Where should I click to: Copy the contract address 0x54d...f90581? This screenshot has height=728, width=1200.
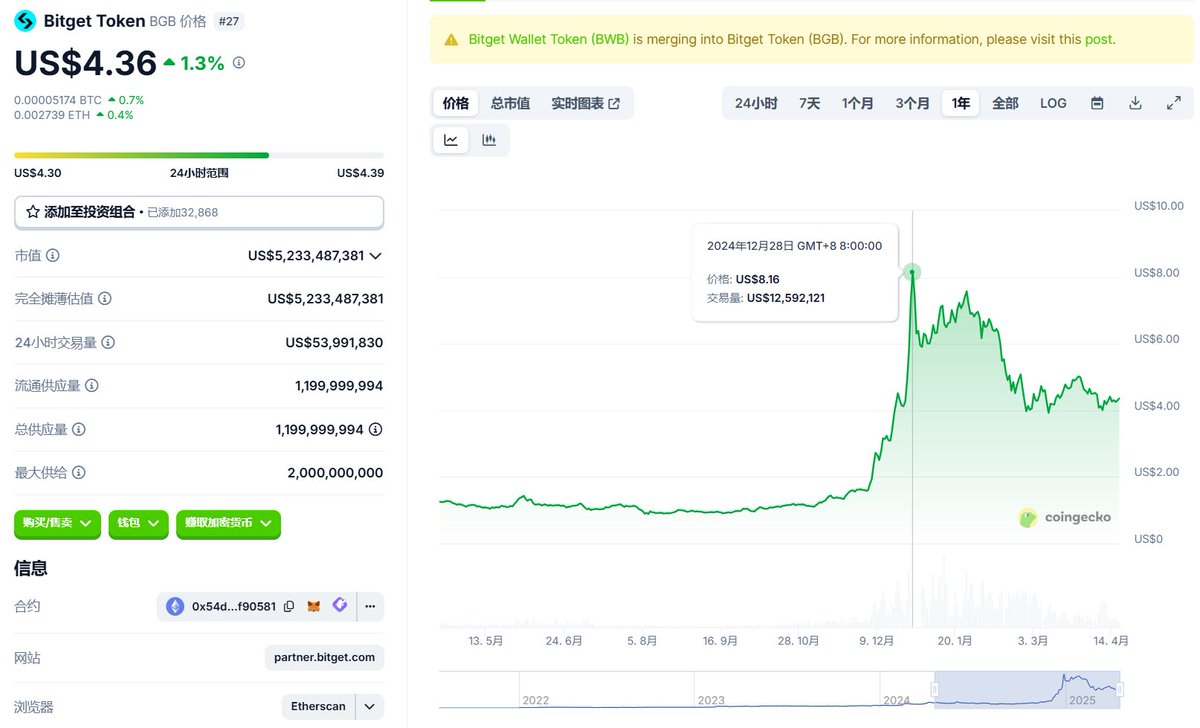point(289,606)
